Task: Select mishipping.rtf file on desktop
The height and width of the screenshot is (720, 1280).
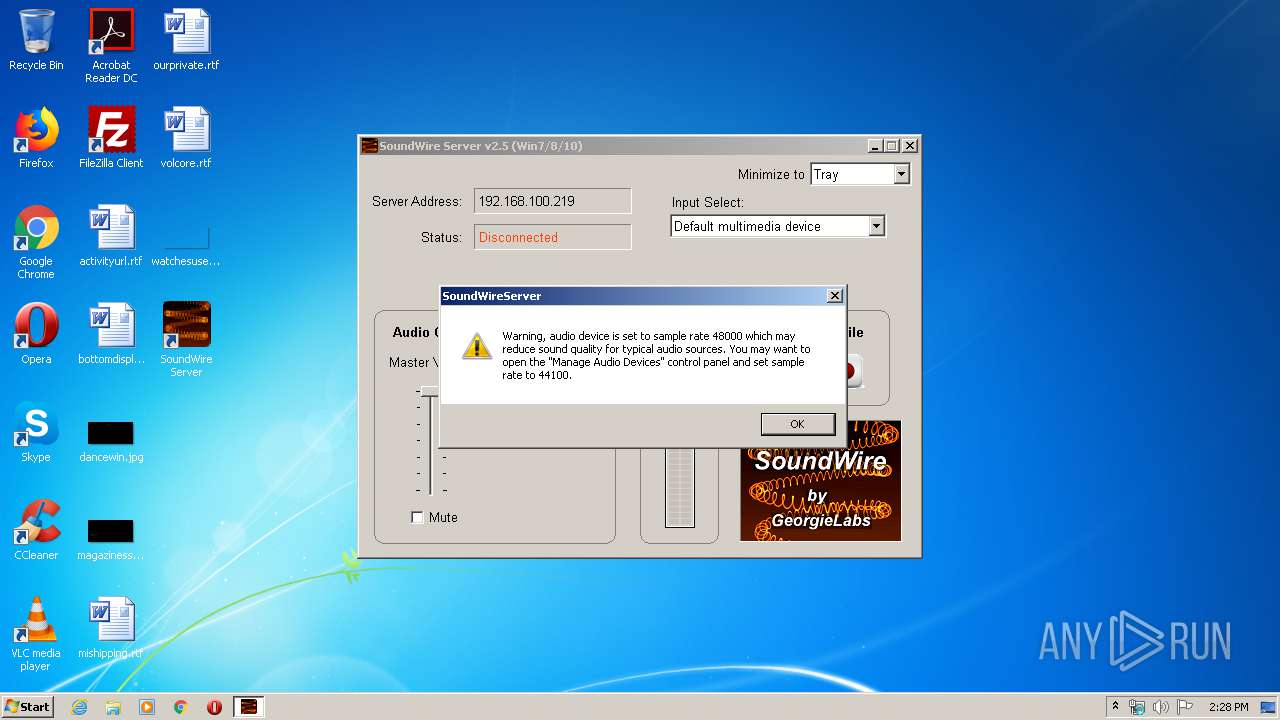Action: click(x=111, y=628)
